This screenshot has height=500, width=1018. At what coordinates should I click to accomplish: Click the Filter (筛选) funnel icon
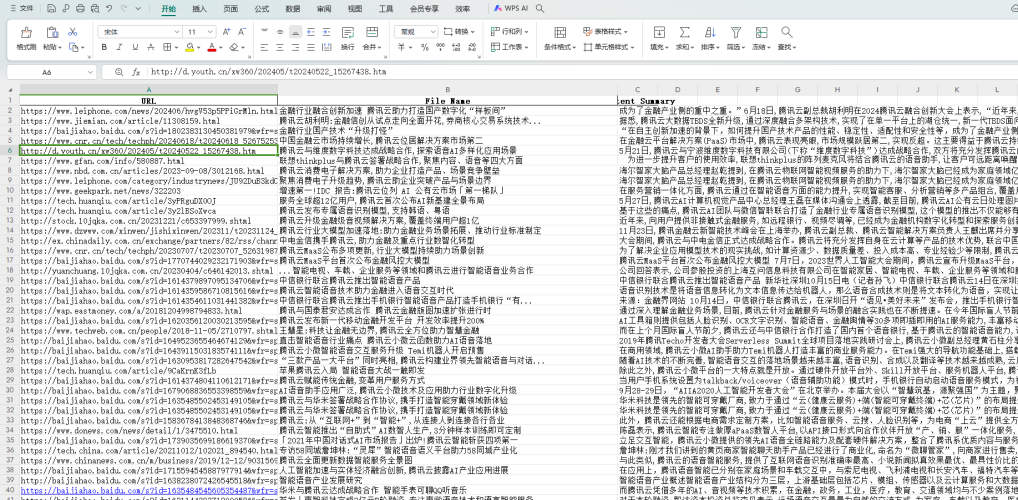click(x=736, y=32)
